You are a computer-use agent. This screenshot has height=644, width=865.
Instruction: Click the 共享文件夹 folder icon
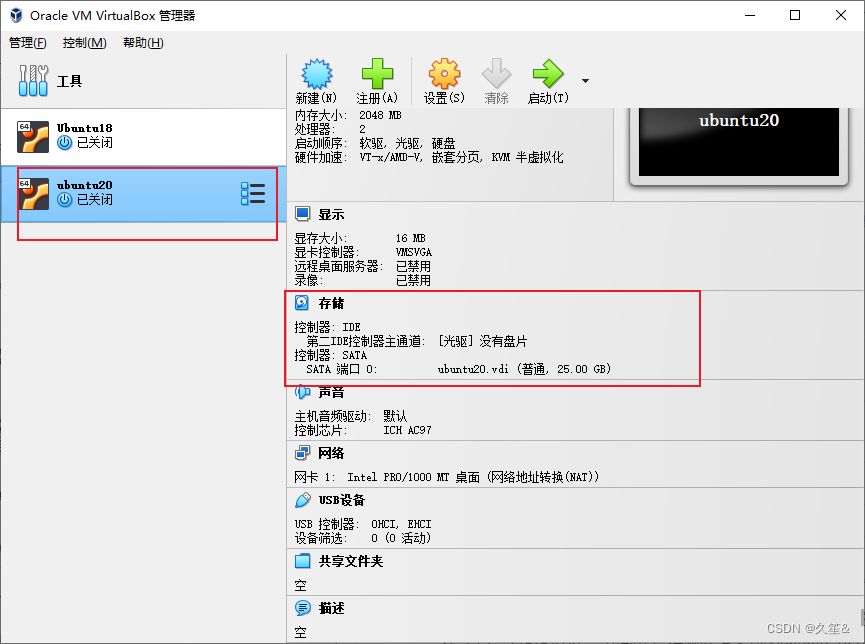[x=302, y=561]
